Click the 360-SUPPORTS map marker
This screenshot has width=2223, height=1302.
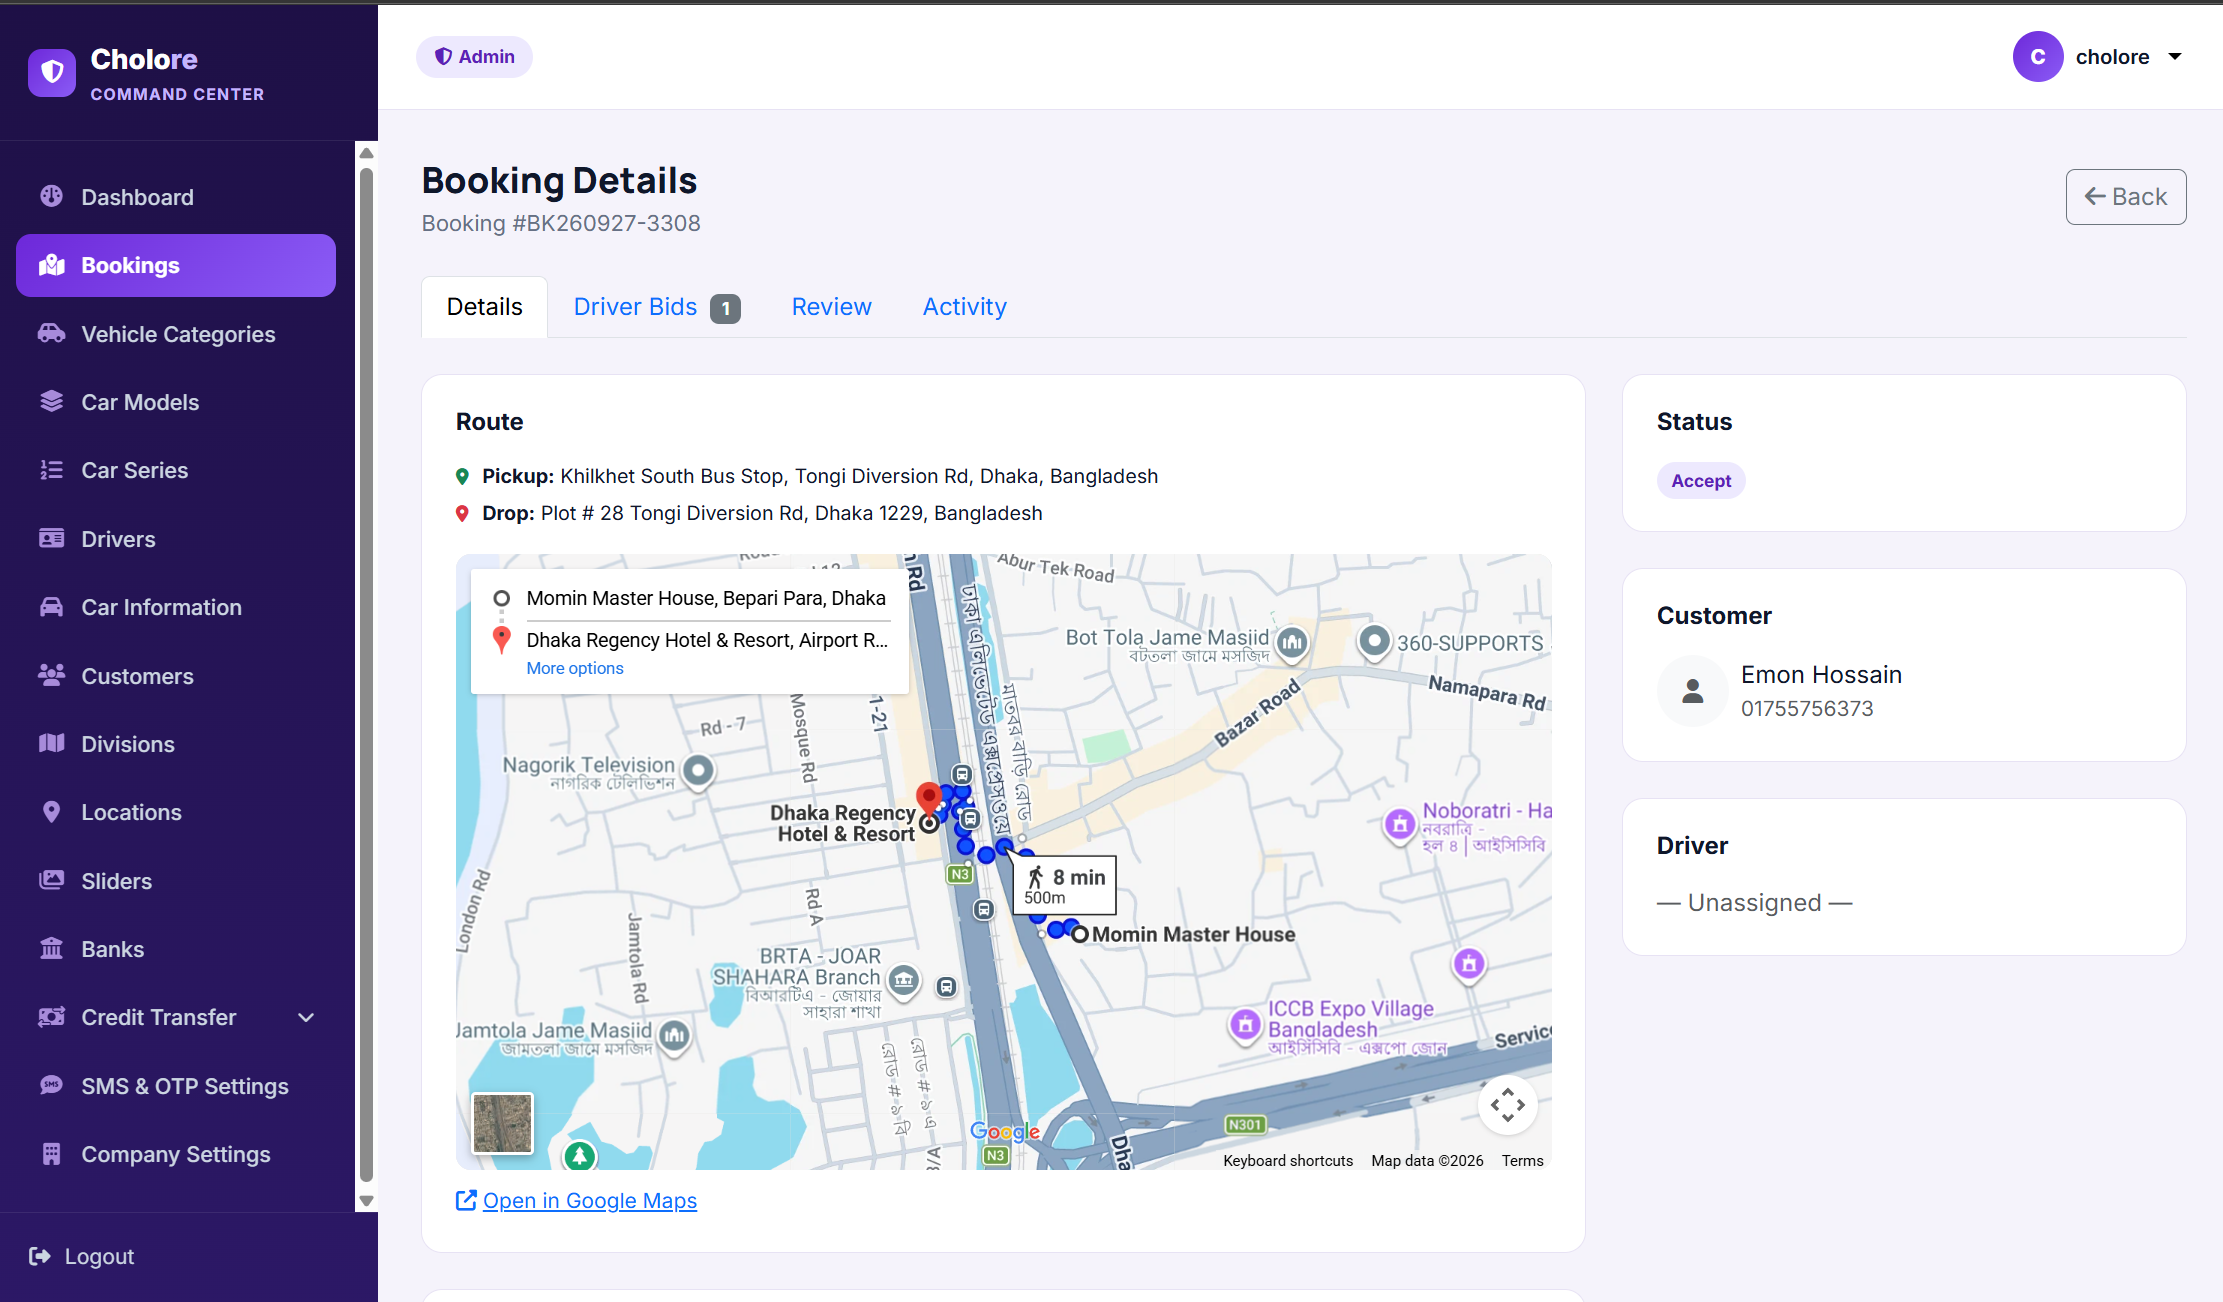[x=1375, y=641]
